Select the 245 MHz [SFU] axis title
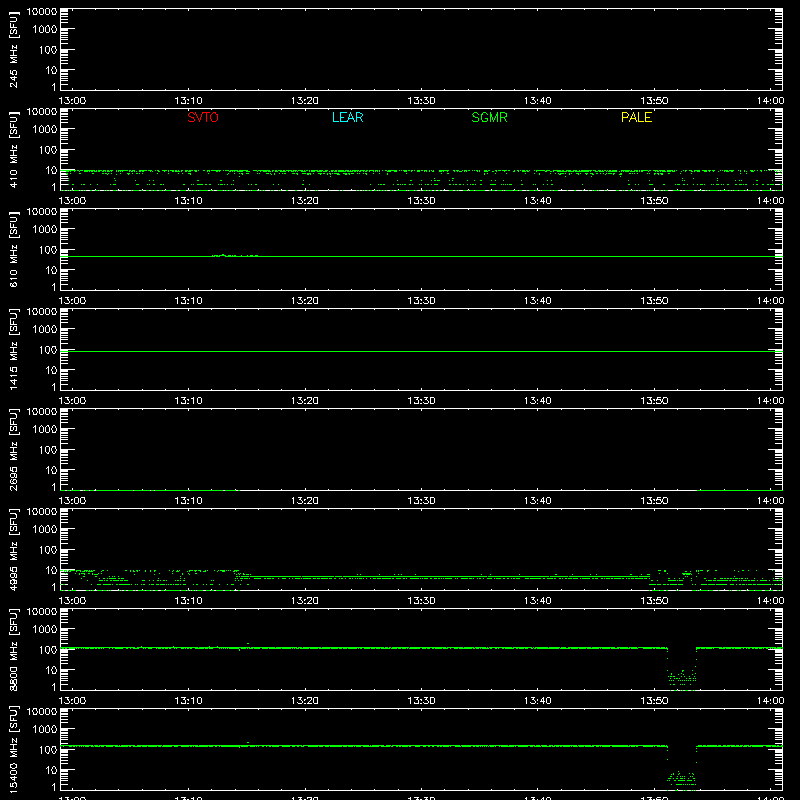 pyautogui.click(x=13, y=49)
